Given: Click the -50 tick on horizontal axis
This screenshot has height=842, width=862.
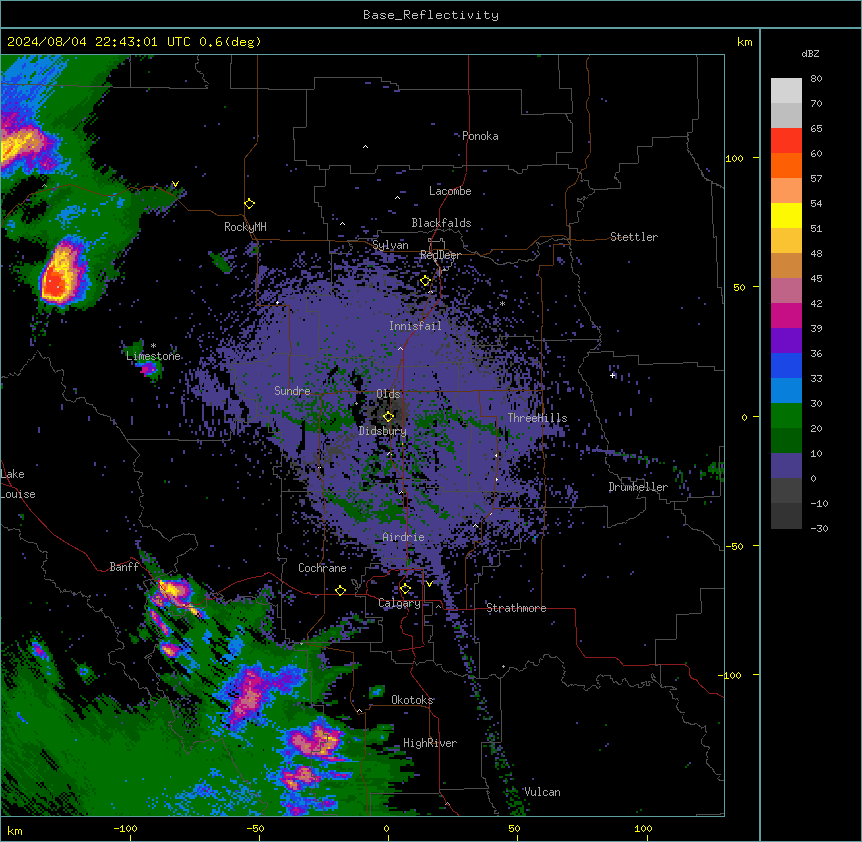Looking at the screenshot, I should coord(255,829).
